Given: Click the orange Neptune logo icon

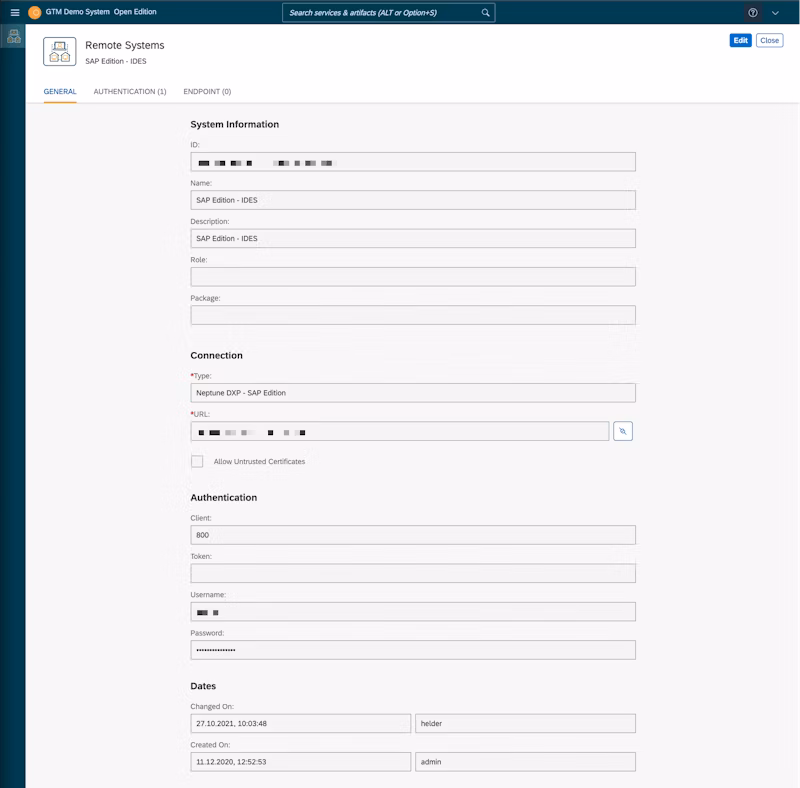Looking at the screenshot, I should (x=35, y=12).
